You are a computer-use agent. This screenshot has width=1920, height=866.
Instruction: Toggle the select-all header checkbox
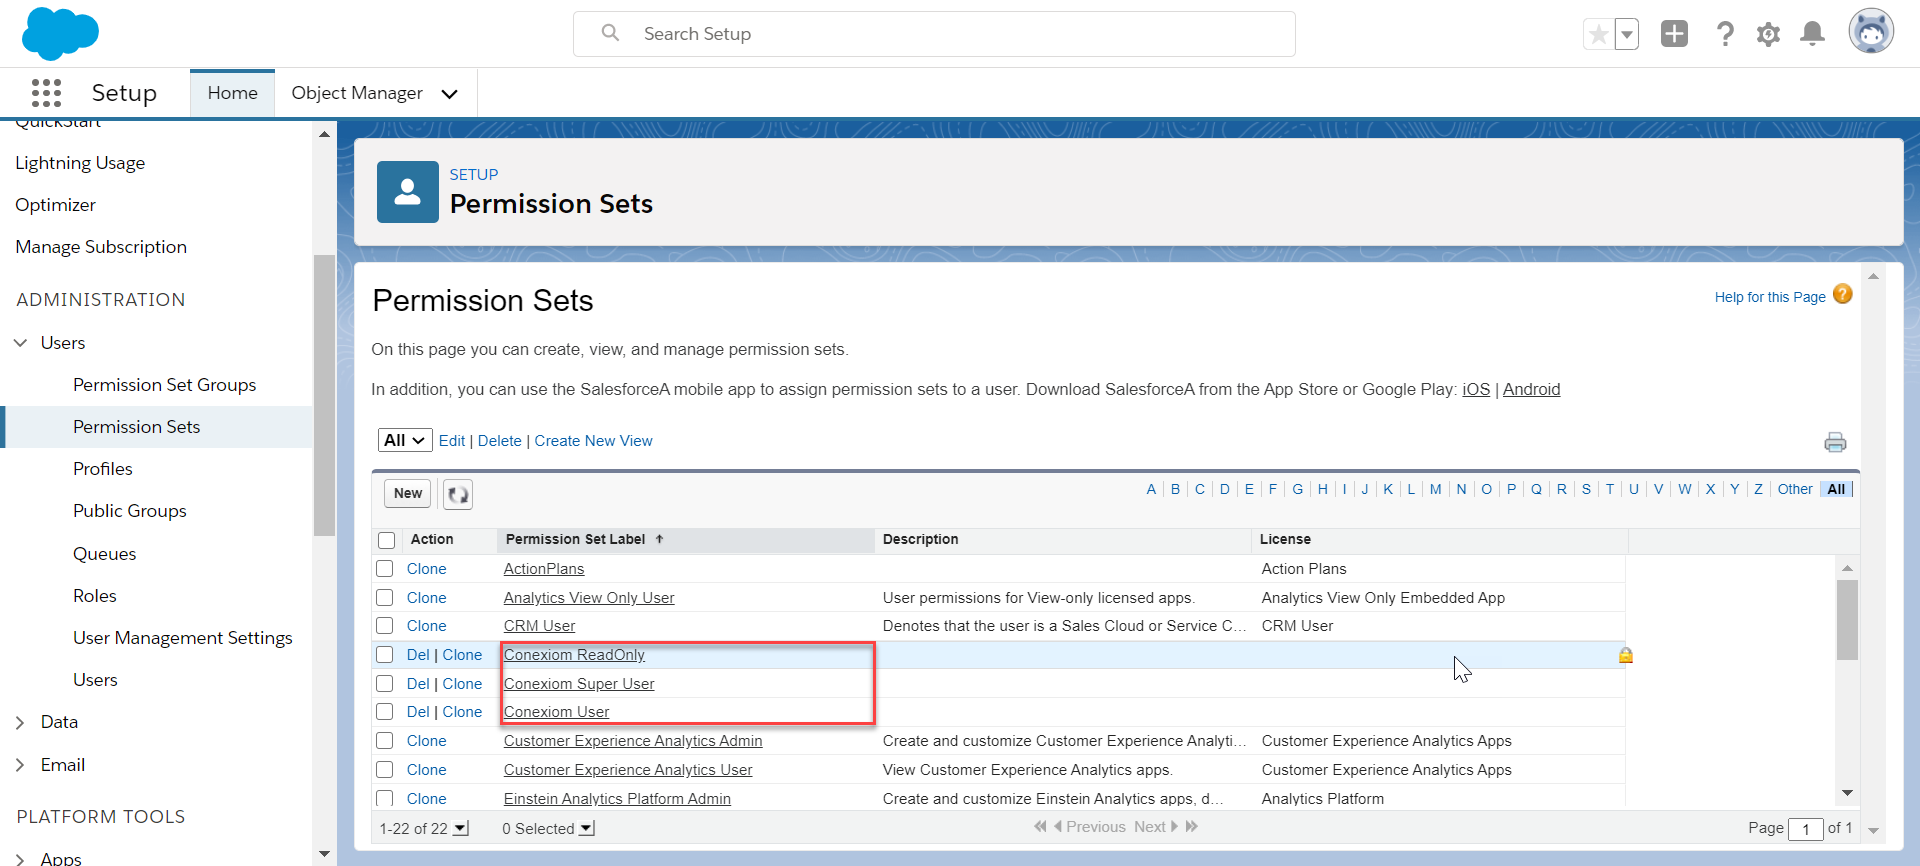[x=387, y=540]
